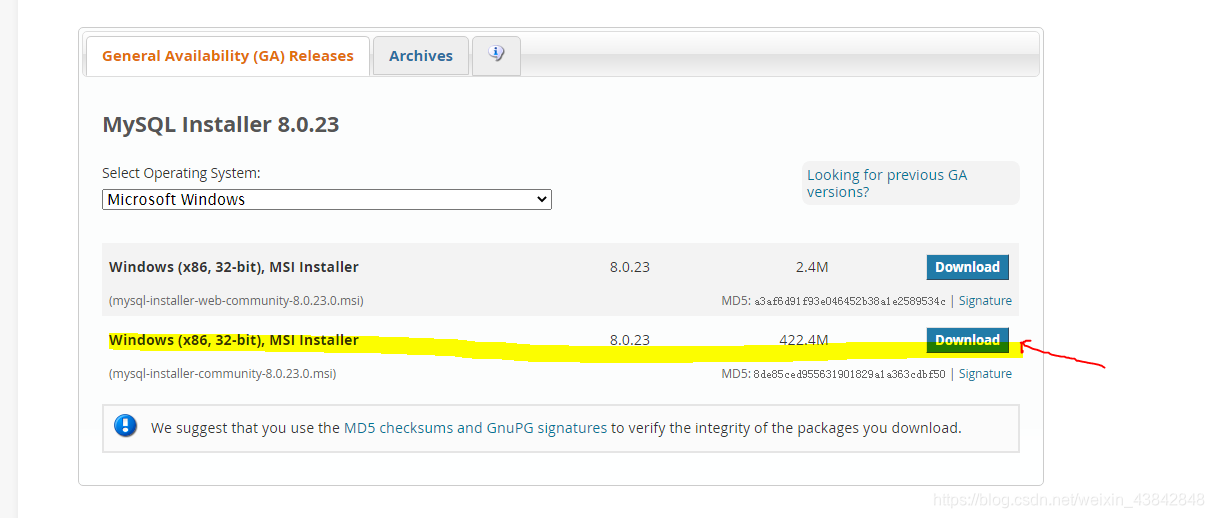
Task: Open Signature link for mysql-installer-community-8.0.23.0.msi
Action: (985, 374)
